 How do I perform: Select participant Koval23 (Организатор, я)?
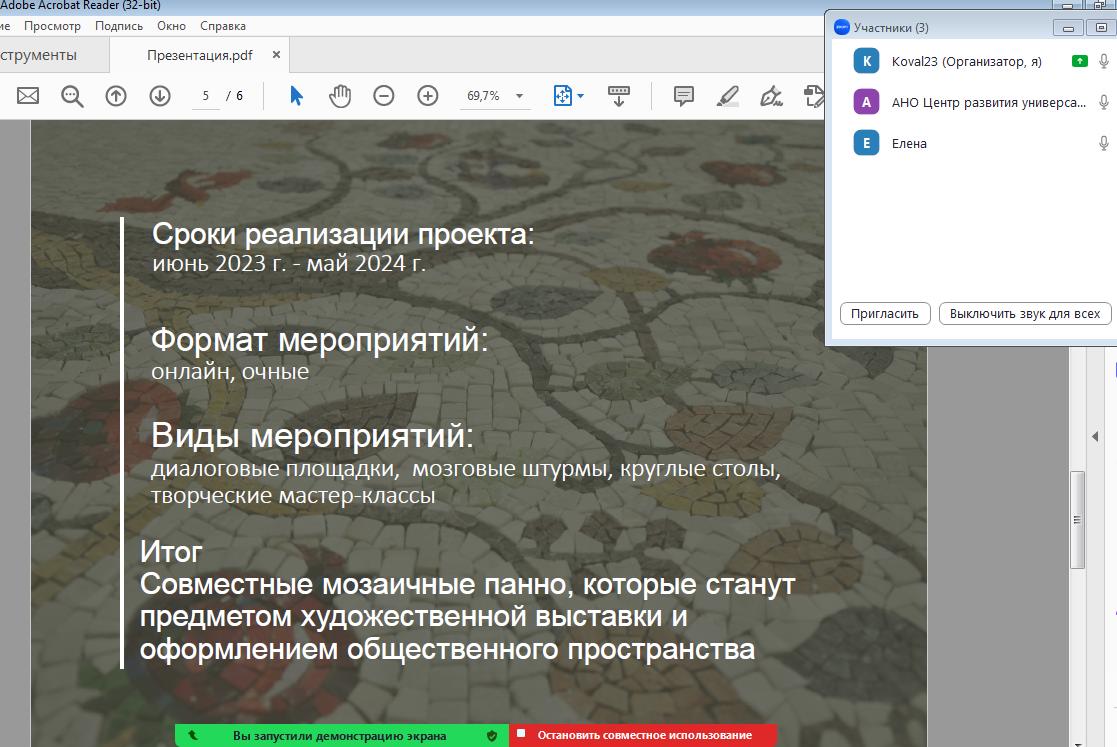click(x=967, y=62)
